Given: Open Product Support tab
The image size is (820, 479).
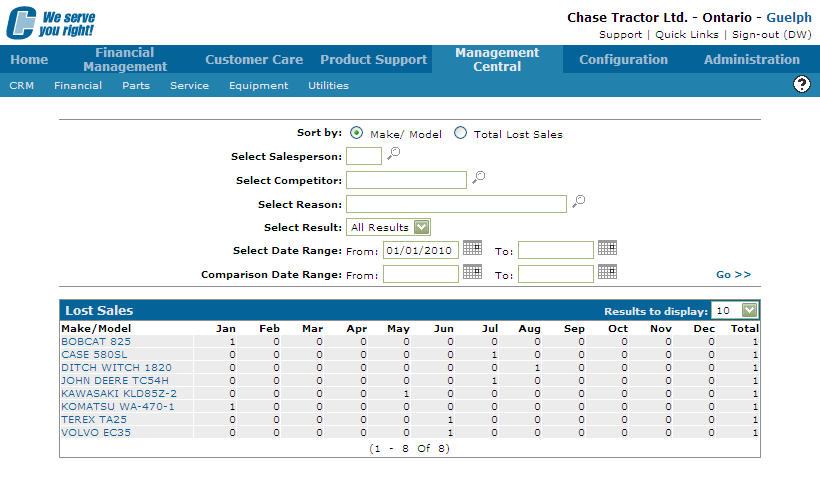Looking at the screenshot, I should (x=373, y=60).
